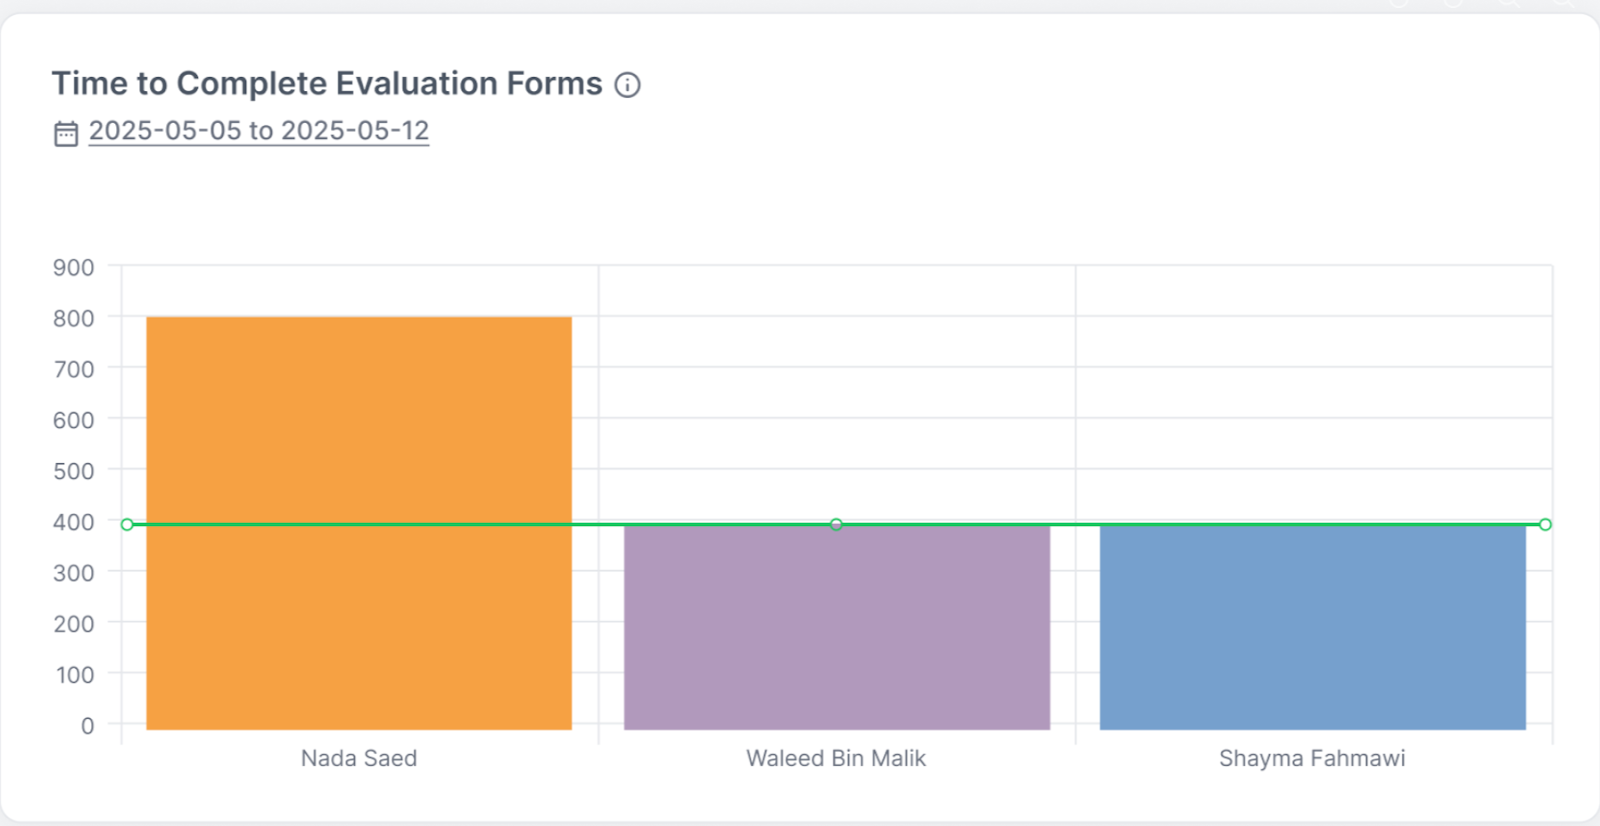Open the 2025-05-05 to 2025-05-12 date range
1600x826 pixels.
[258, 131]
